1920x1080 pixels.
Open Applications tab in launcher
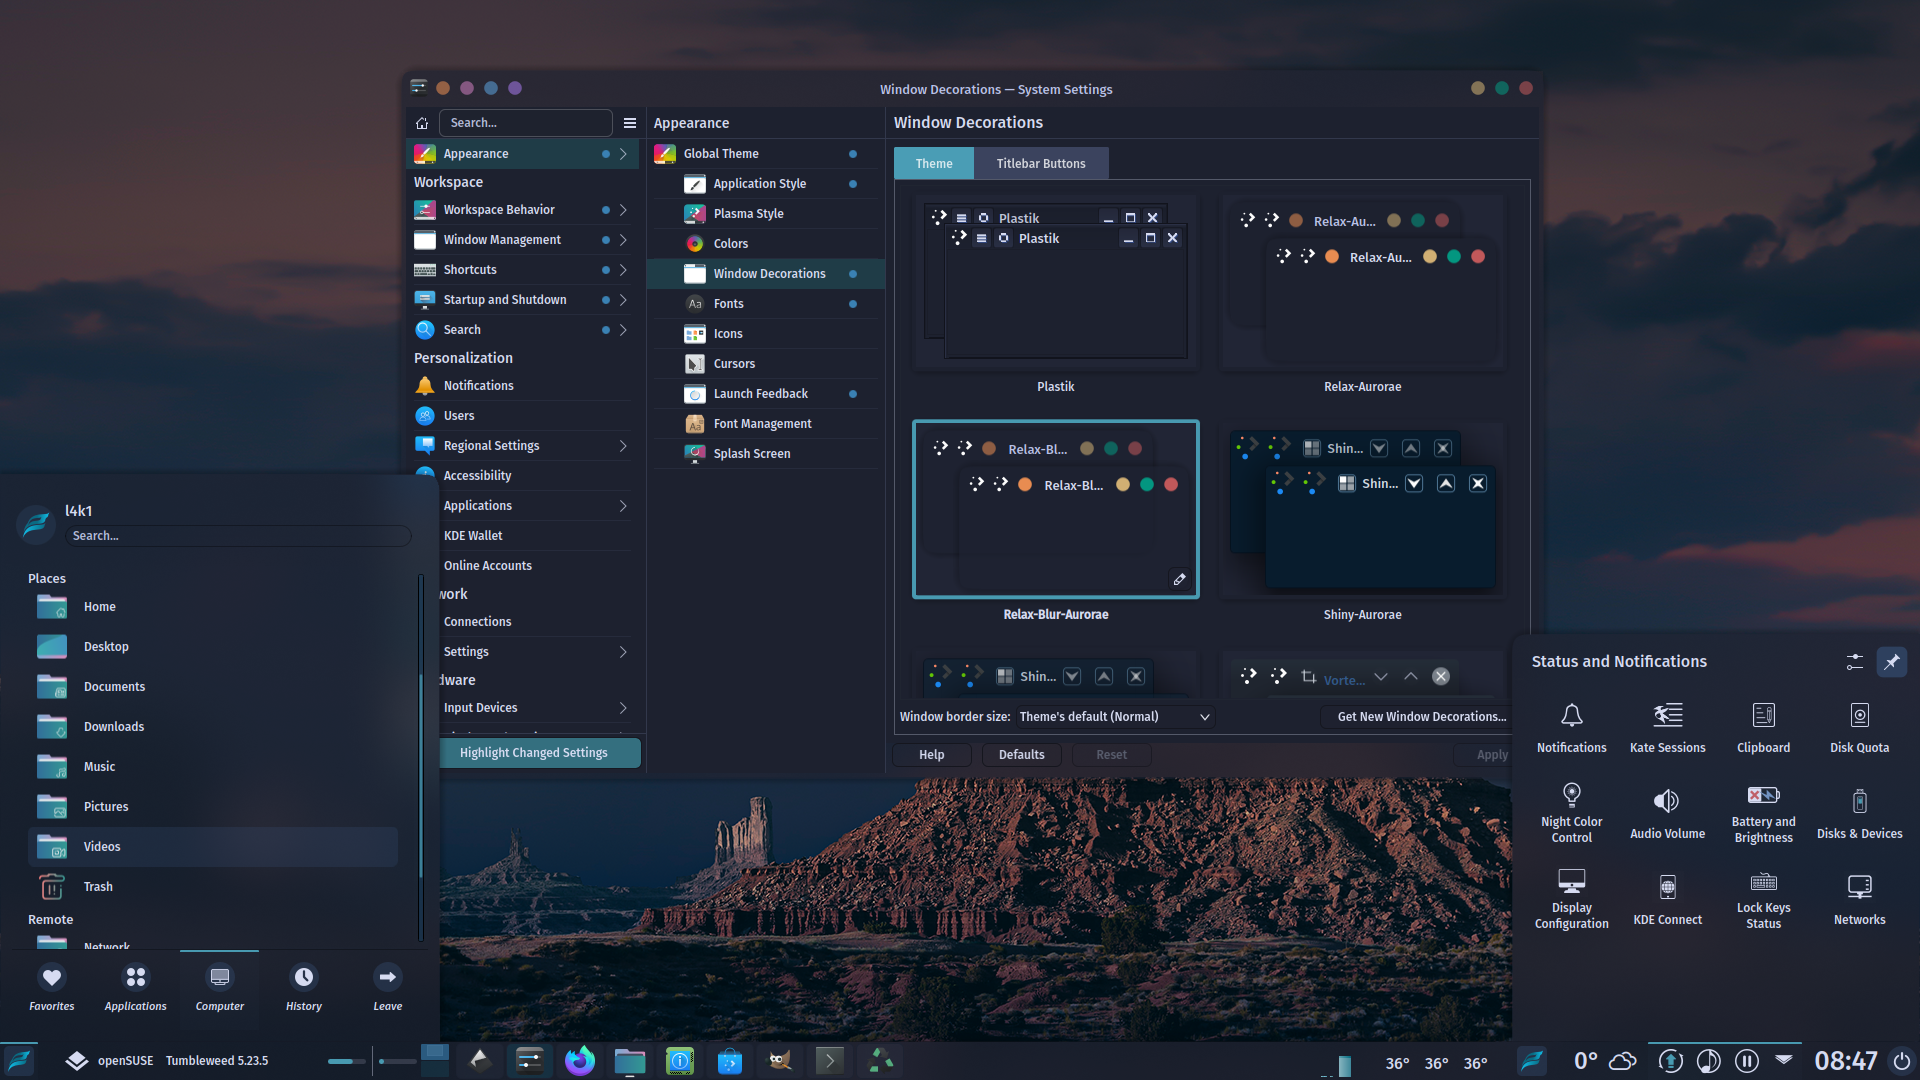click(x=136, y=987)
